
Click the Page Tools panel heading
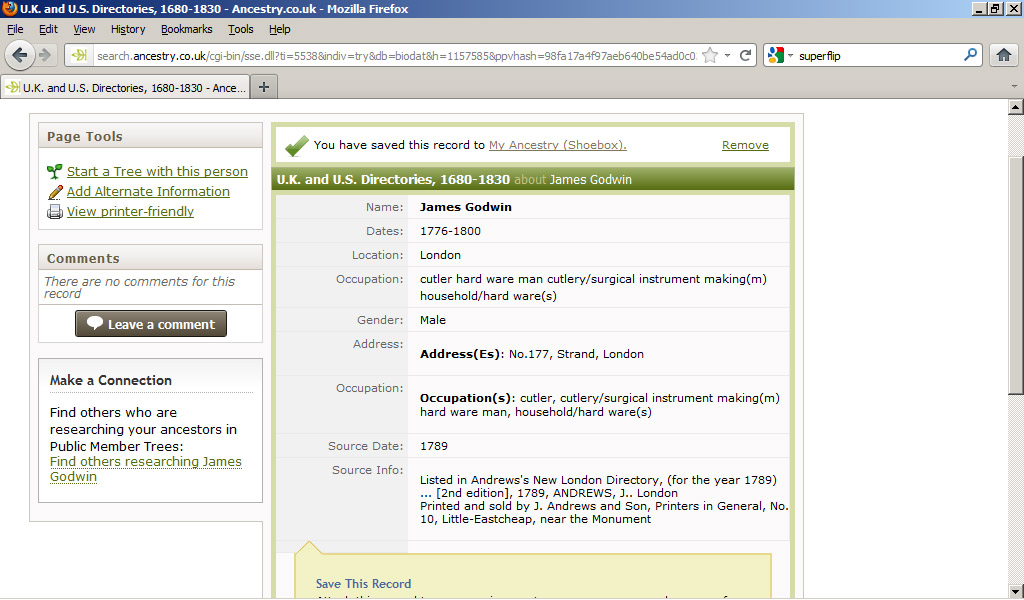point(150,136)
